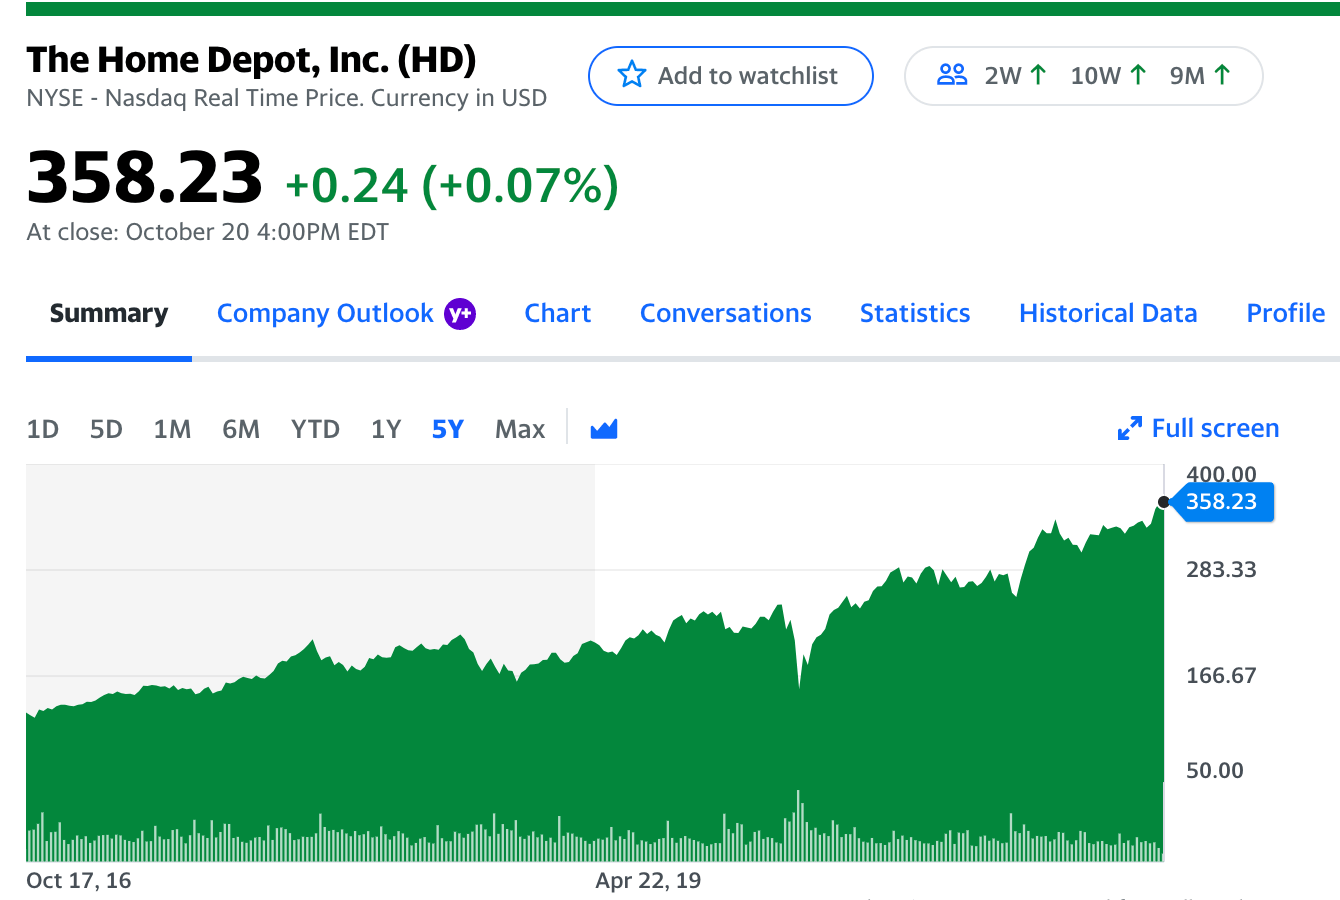Add Home Depot to watchlist
This screenshot has height=900, width=1340.
pyautogui.click(x=731, y=76)
